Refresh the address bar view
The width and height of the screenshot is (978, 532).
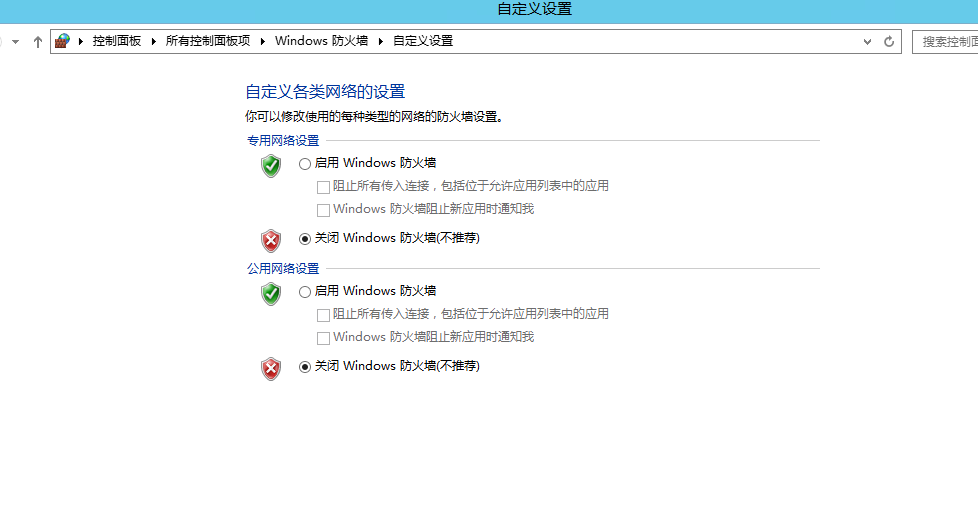click(x=889, y=42)
